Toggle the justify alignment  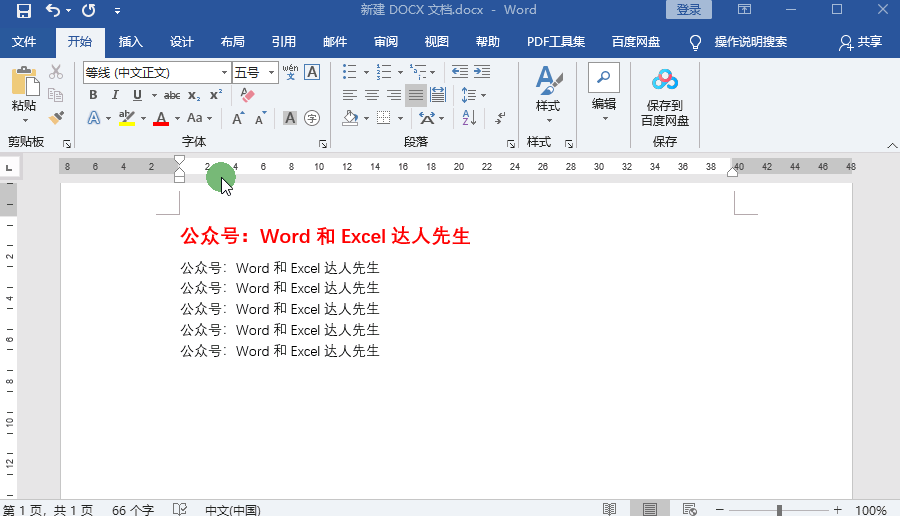click(416, 95)
